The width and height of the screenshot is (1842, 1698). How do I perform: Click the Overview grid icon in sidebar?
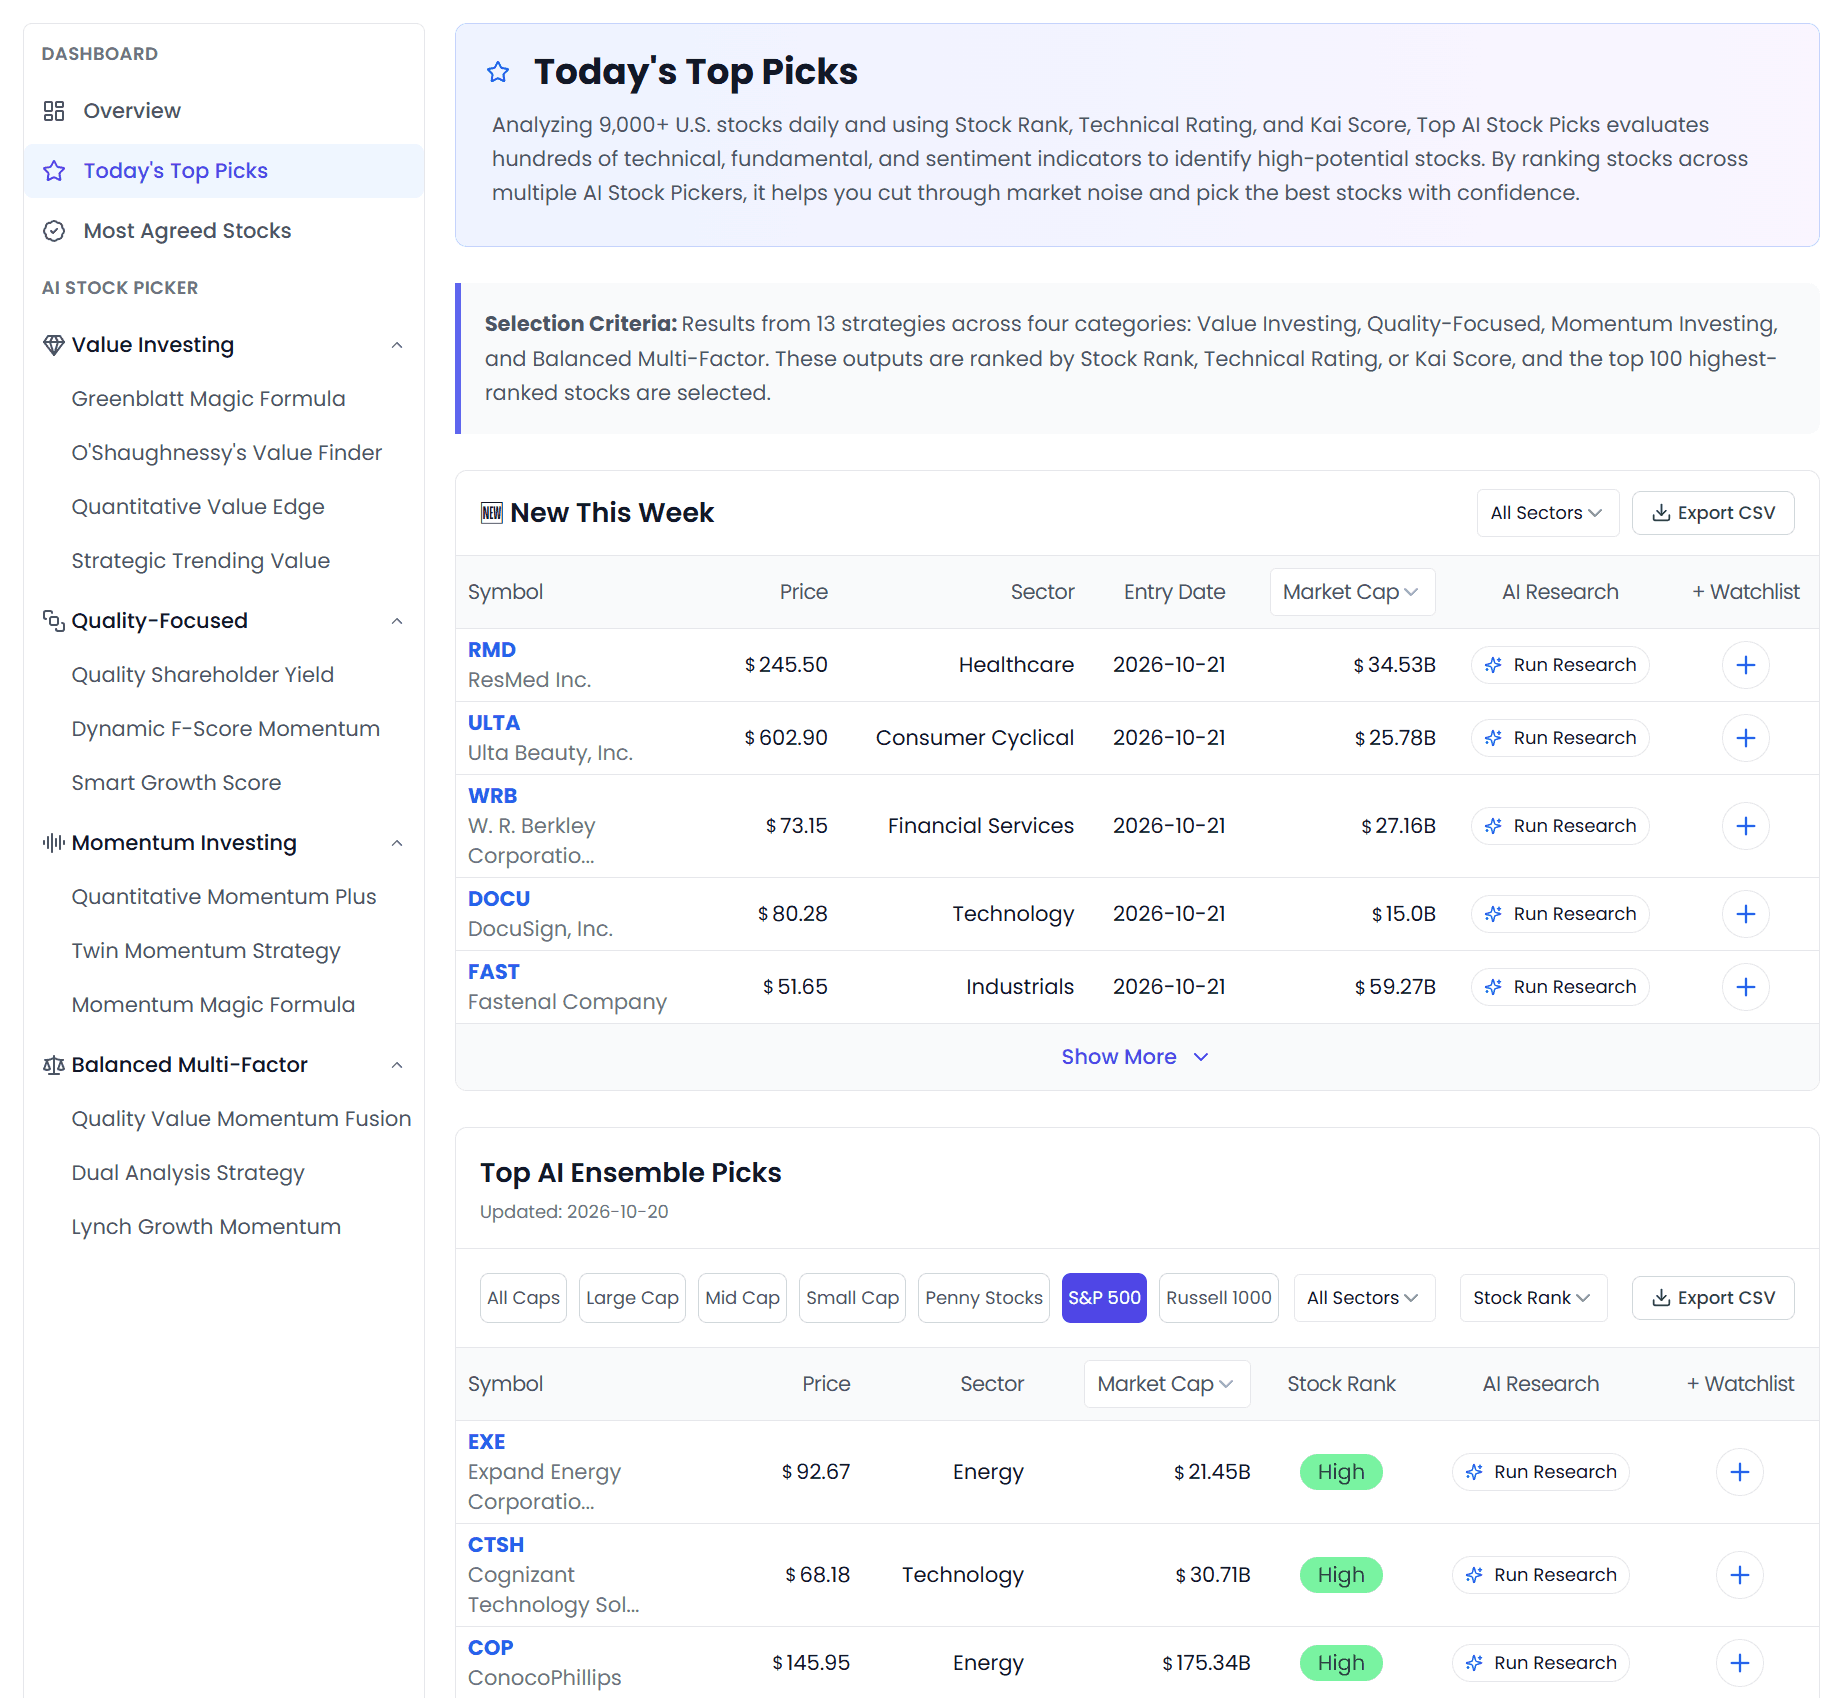pos(54,111)
